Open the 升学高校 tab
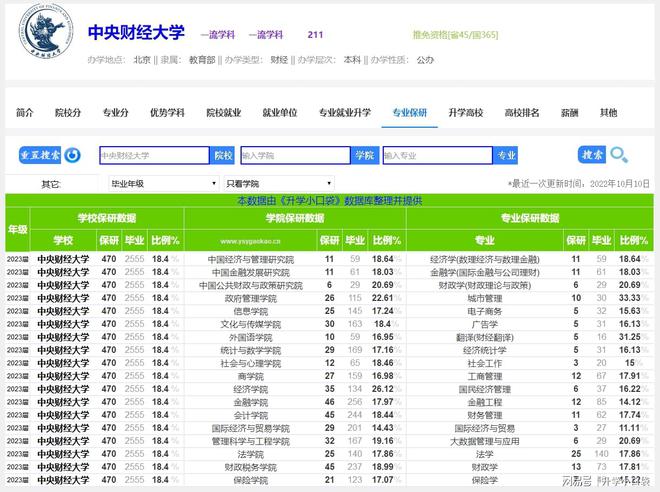This screenshot has width=660, height=492. coord(466,112)
